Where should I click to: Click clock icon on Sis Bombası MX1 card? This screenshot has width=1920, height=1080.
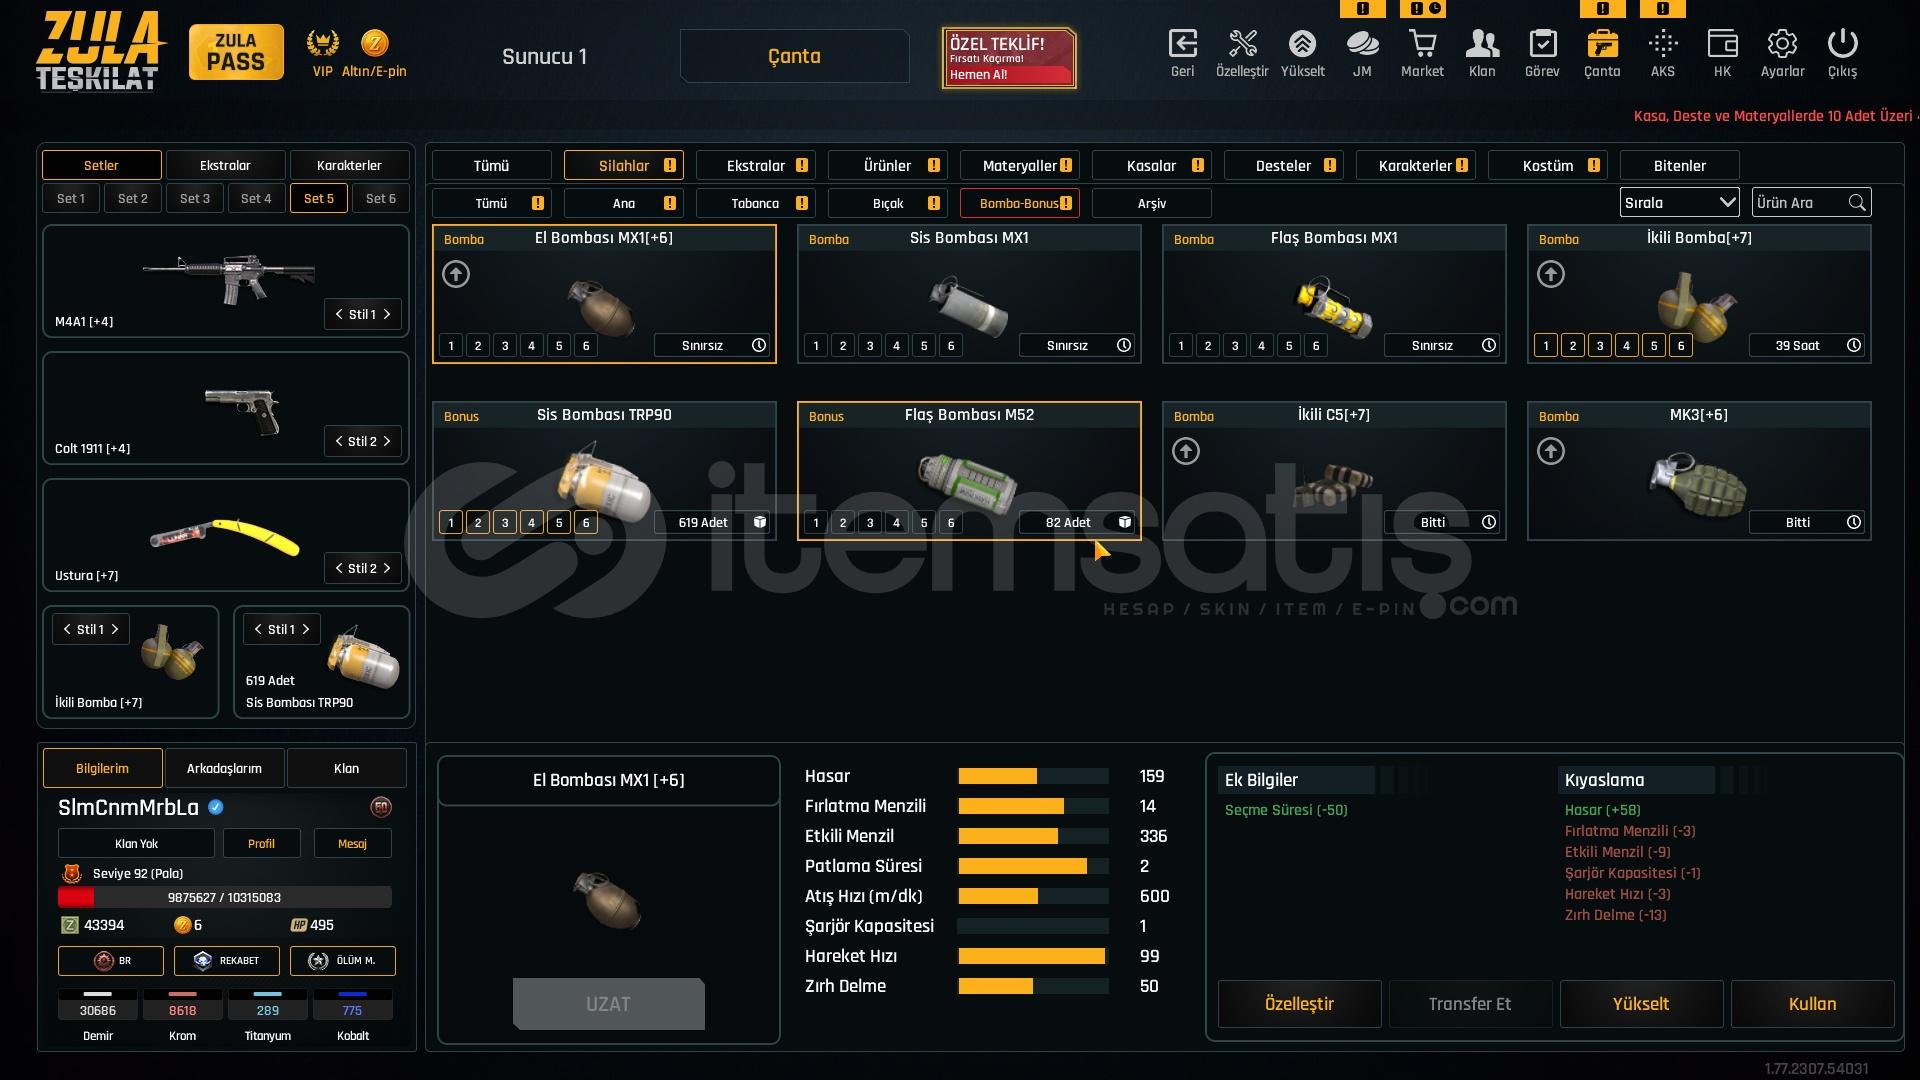tap(1124, 345)
